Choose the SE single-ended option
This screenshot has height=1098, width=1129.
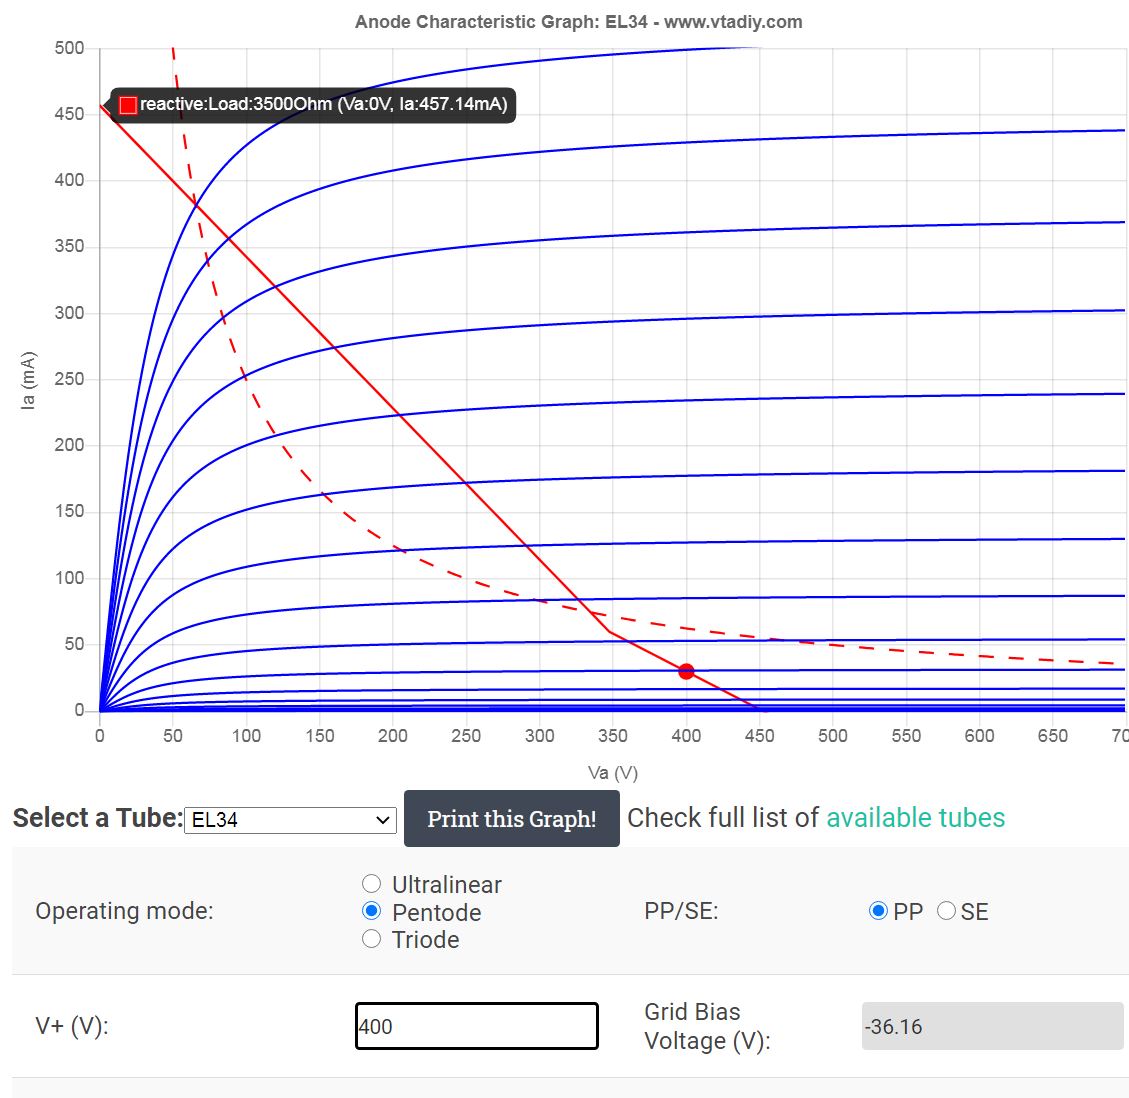coord(946,911)
